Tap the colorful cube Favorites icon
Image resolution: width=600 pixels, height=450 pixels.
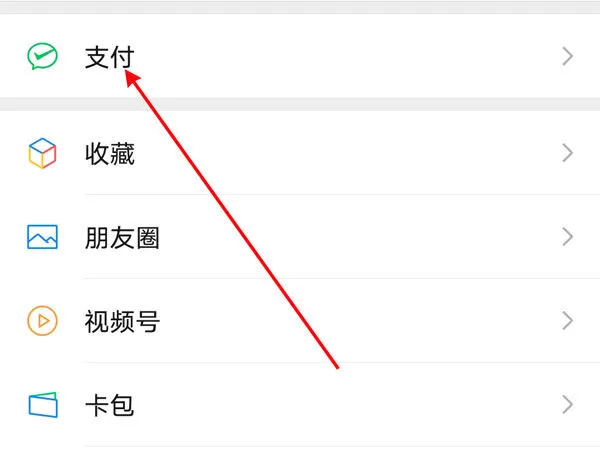(42, 153)
